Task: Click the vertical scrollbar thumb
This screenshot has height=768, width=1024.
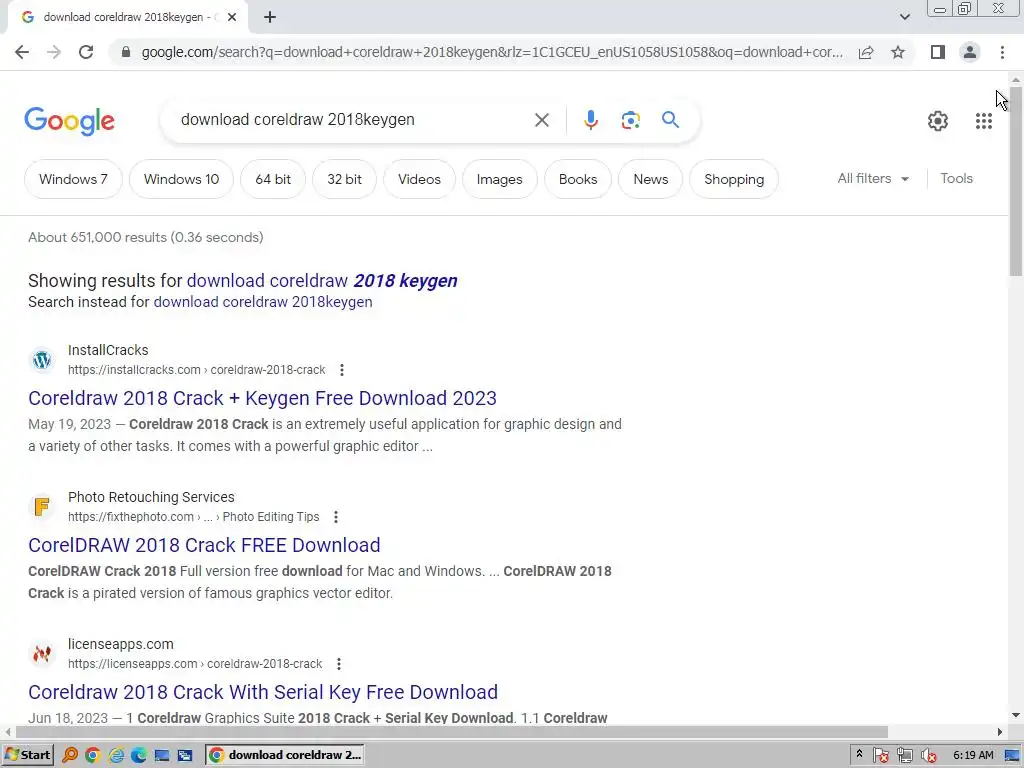Action: (x=1016, y=182)
